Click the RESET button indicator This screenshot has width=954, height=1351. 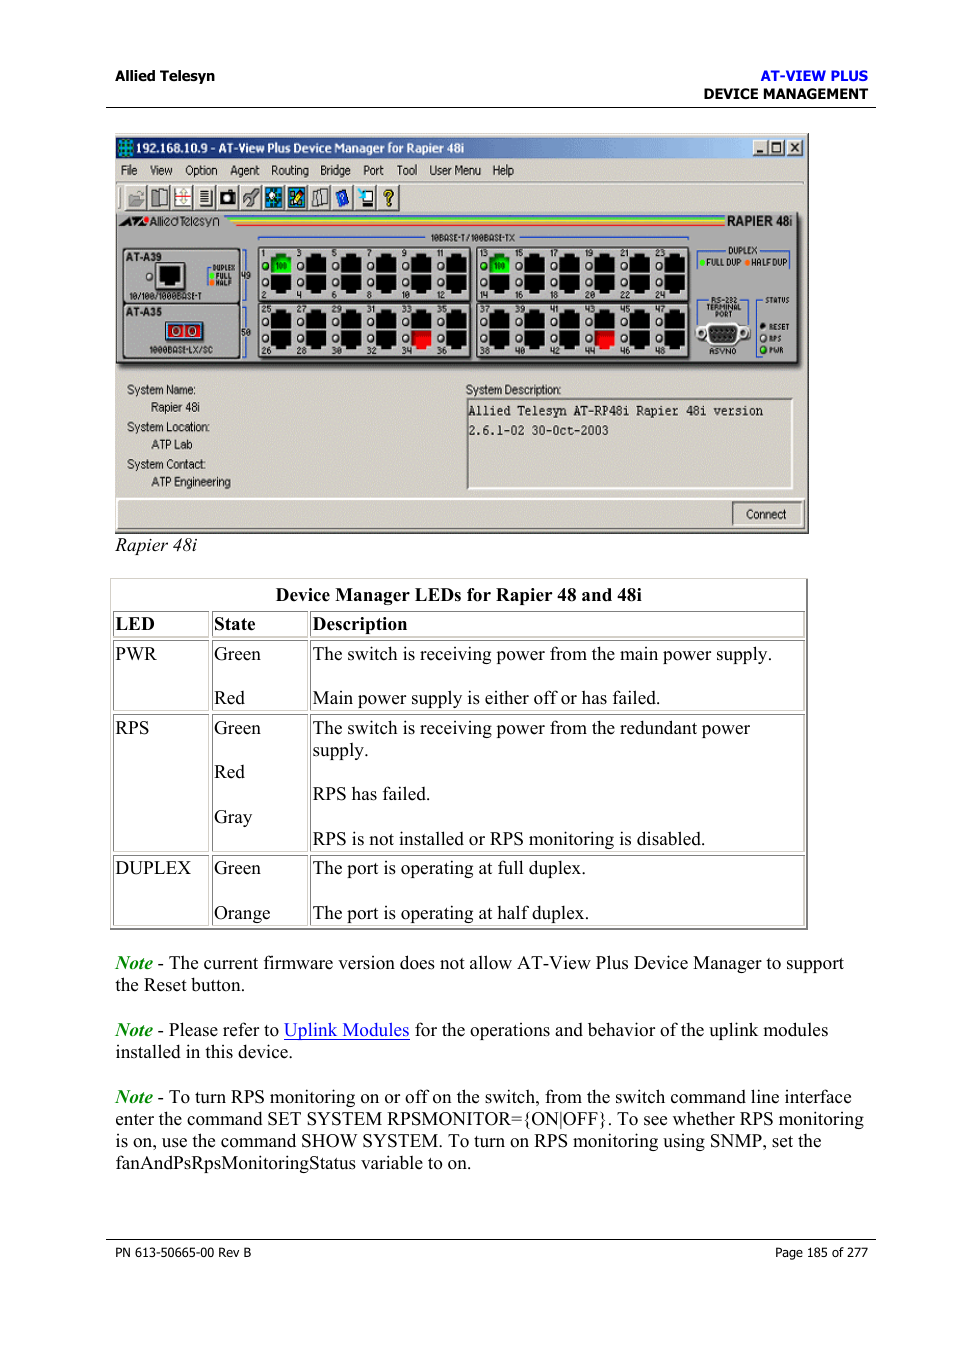pos(763,326)
